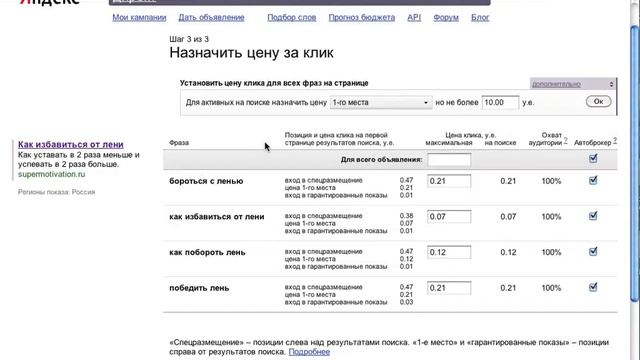This screenshot has width=640, height=360.
Task: Click the vertical page scrollbar
Action: (634, 163)
